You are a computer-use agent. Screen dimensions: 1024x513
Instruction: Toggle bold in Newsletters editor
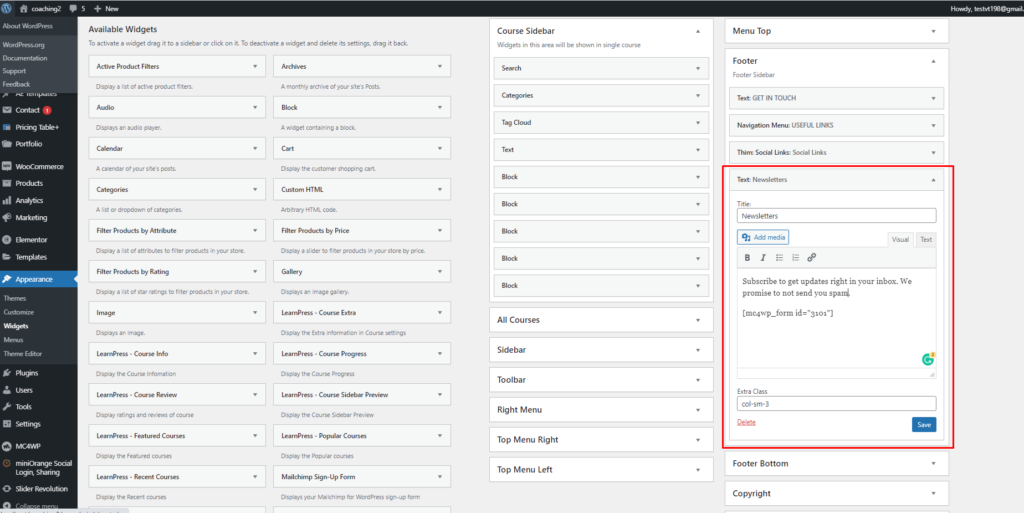(x=748, y=258)
